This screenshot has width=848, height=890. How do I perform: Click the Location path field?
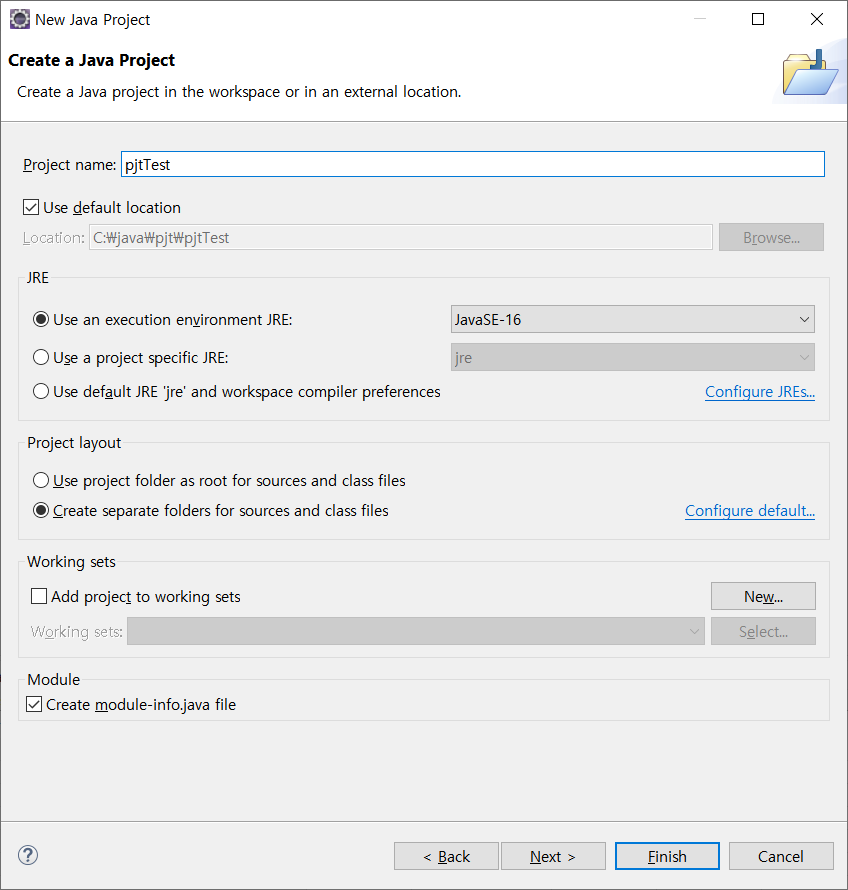pyautogui.click(x=401, y=237)
